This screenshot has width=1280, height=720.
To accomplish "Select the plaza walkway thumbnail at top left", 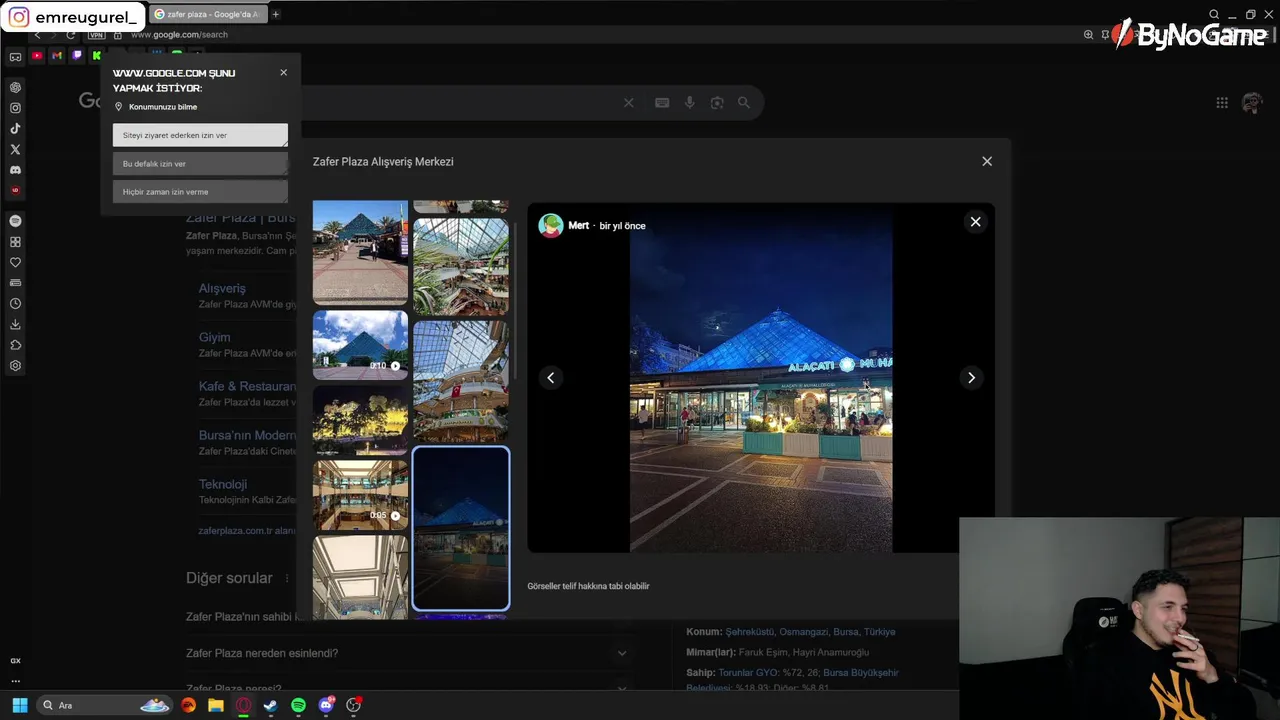I will tap(360, 252).
